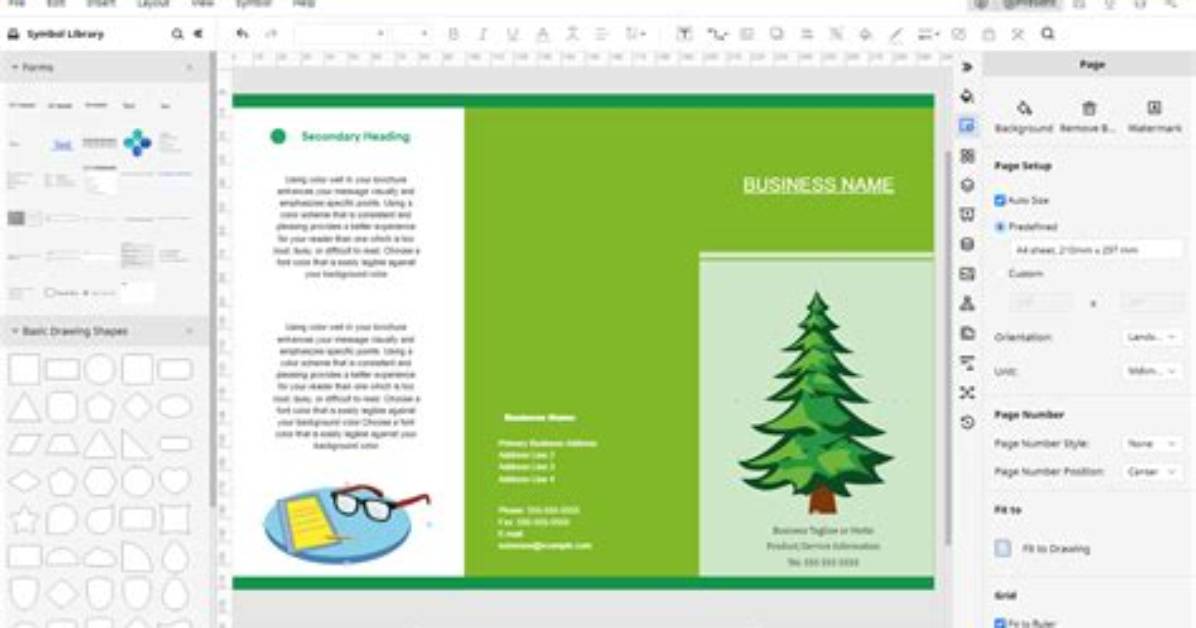Click the Background button
The image size is (1196, 628).
1024,117
